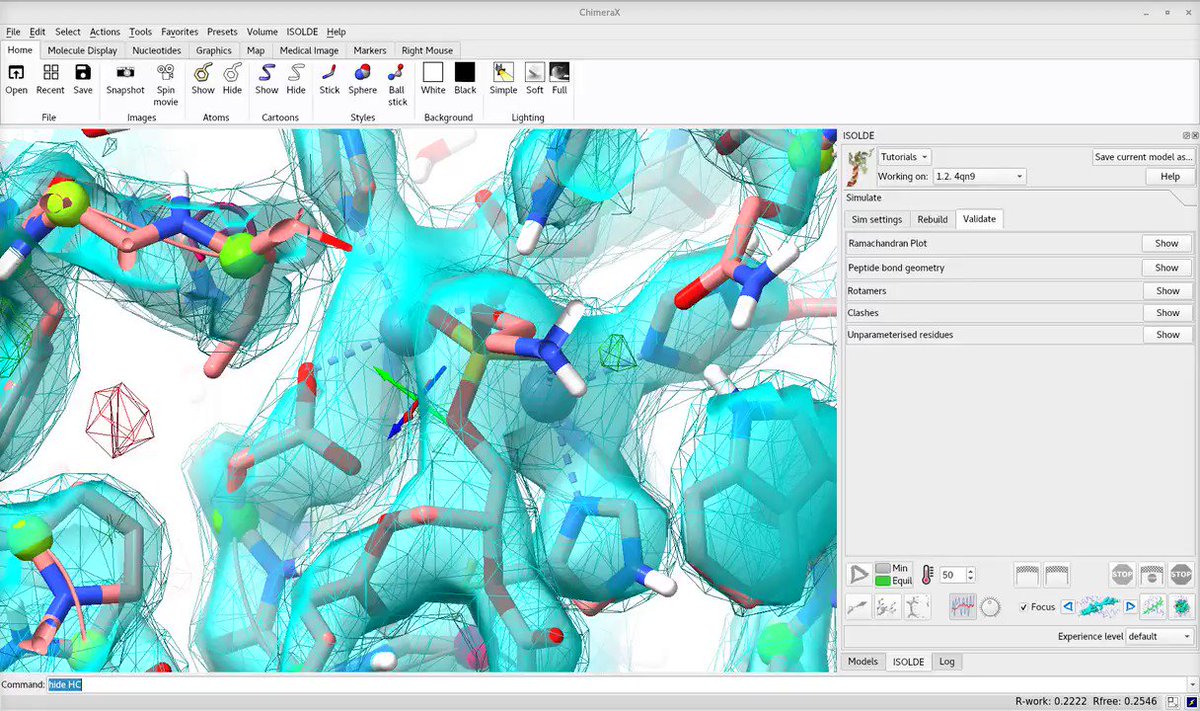Set Full lighting
This screenshot has height=711, width=1200.
559,72
